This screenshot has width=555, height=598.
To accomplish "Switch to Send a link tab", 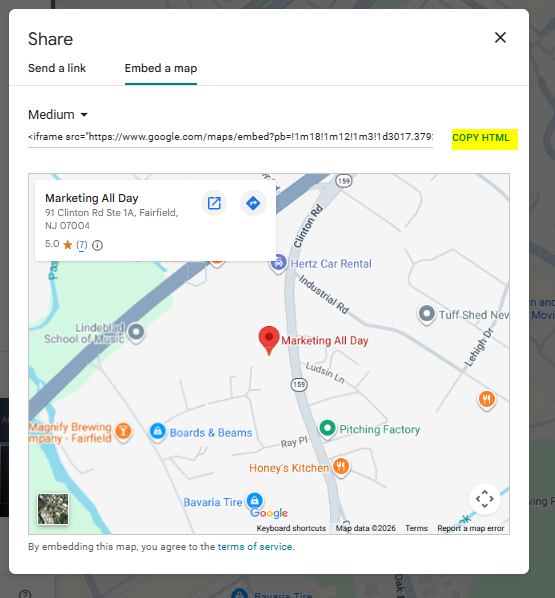I will 57,68.
